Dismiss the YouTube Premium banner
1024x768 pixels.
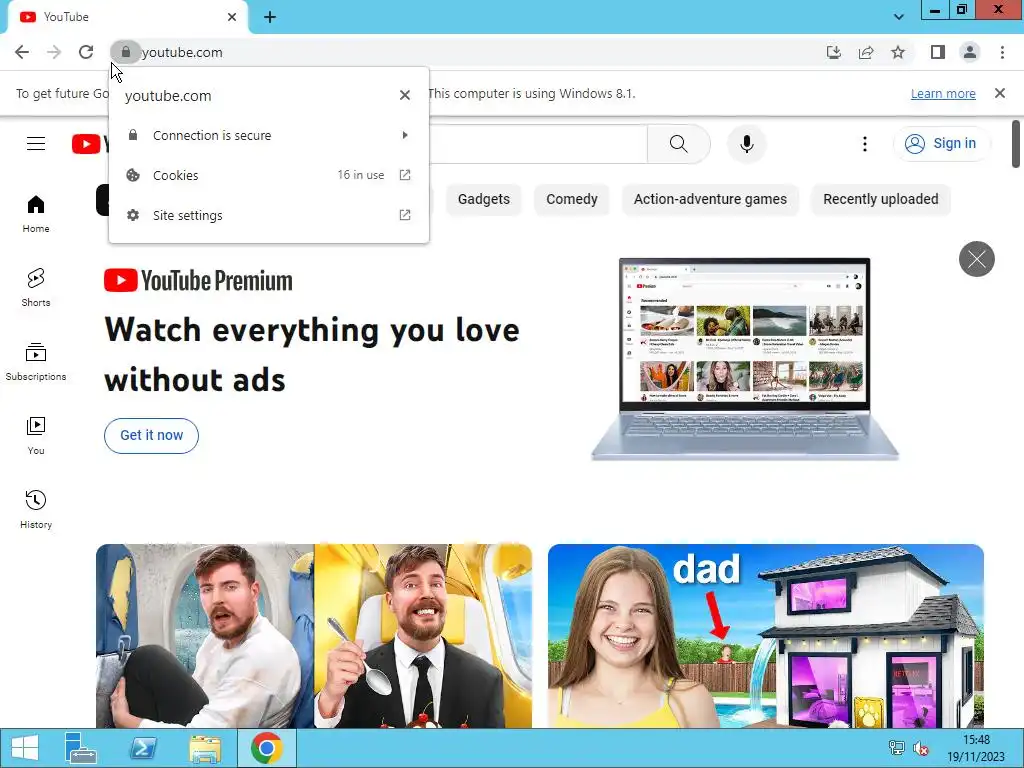[976, 259]
